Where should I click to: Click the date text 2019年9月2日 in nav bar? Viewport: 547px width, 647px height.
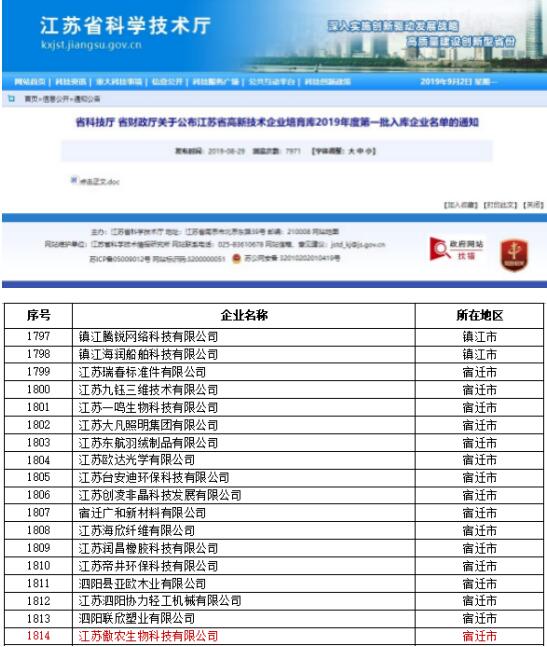point(446,82)
